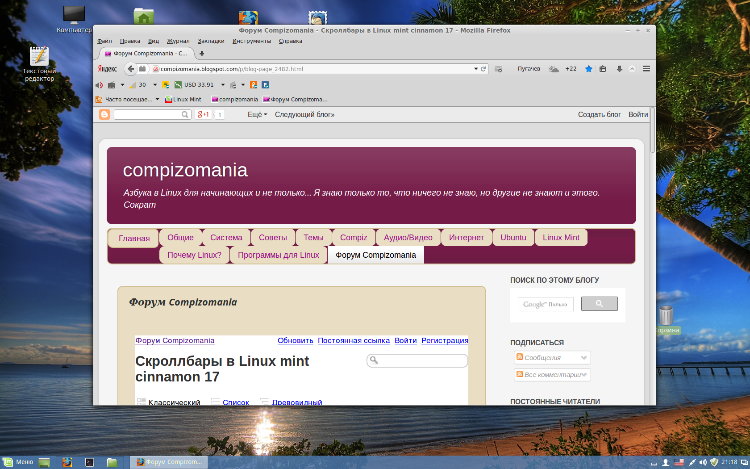Image resolution: width=750 pixels, height=469 pixels.
Task: Open the 'Linux Mint' blog tab
Action: (x=562, y=238)
